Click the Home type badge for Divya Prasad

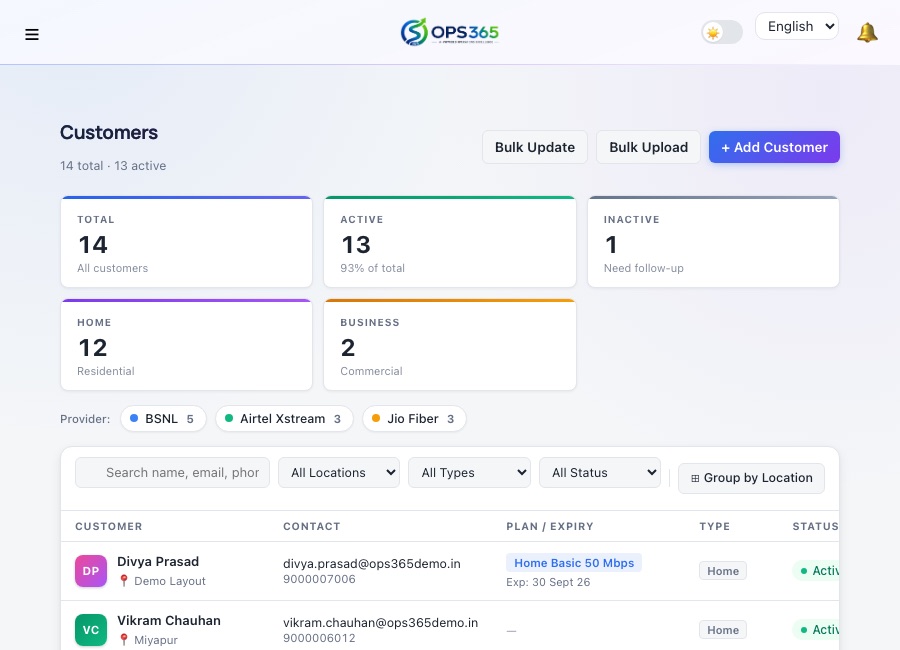(723, 571)
